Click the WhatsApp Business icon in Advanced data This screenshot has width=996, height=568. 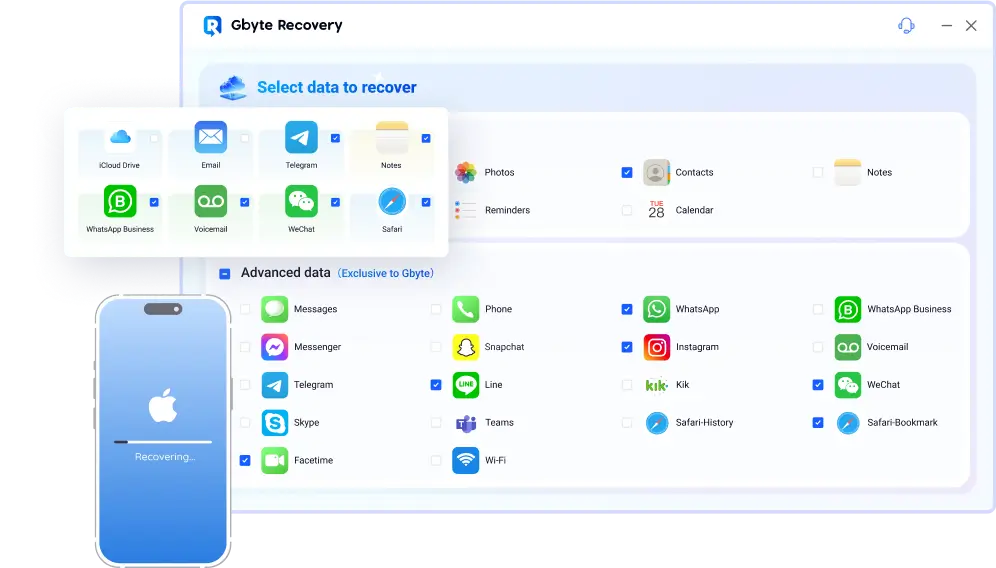(847, 309)
